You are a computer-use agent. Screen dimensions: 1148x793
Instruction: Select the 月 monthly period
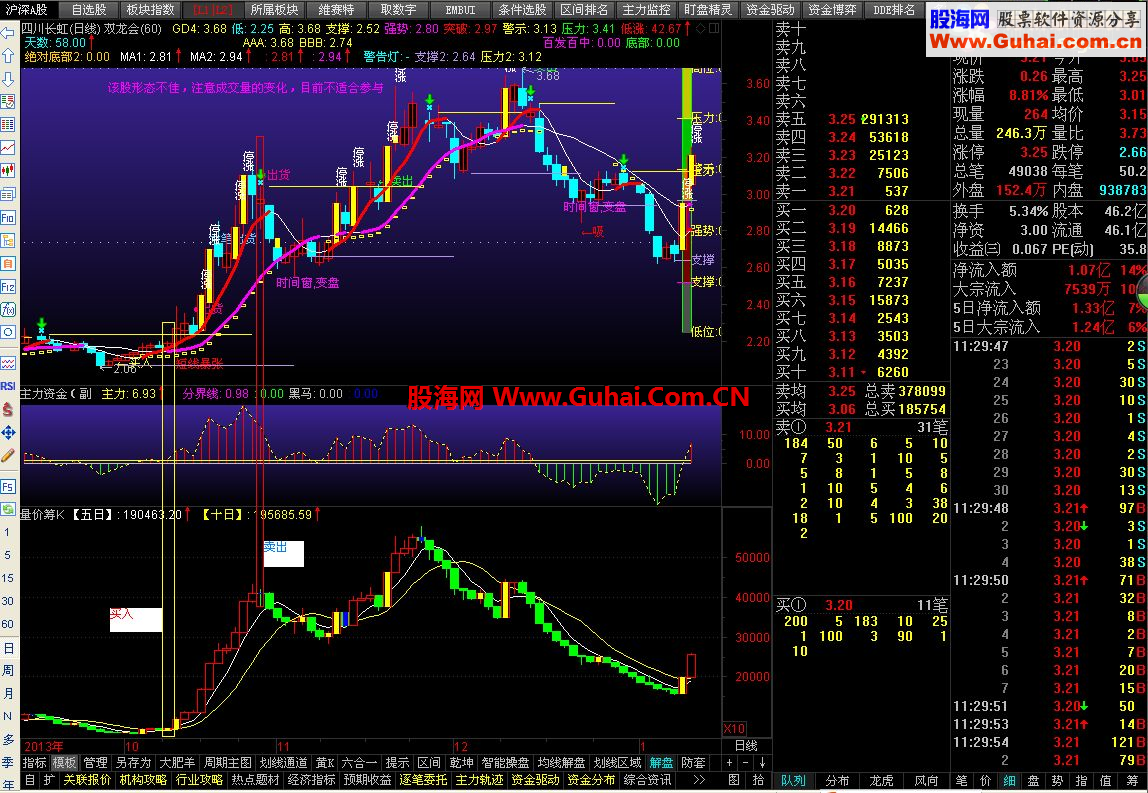click(x=8, y=693)
